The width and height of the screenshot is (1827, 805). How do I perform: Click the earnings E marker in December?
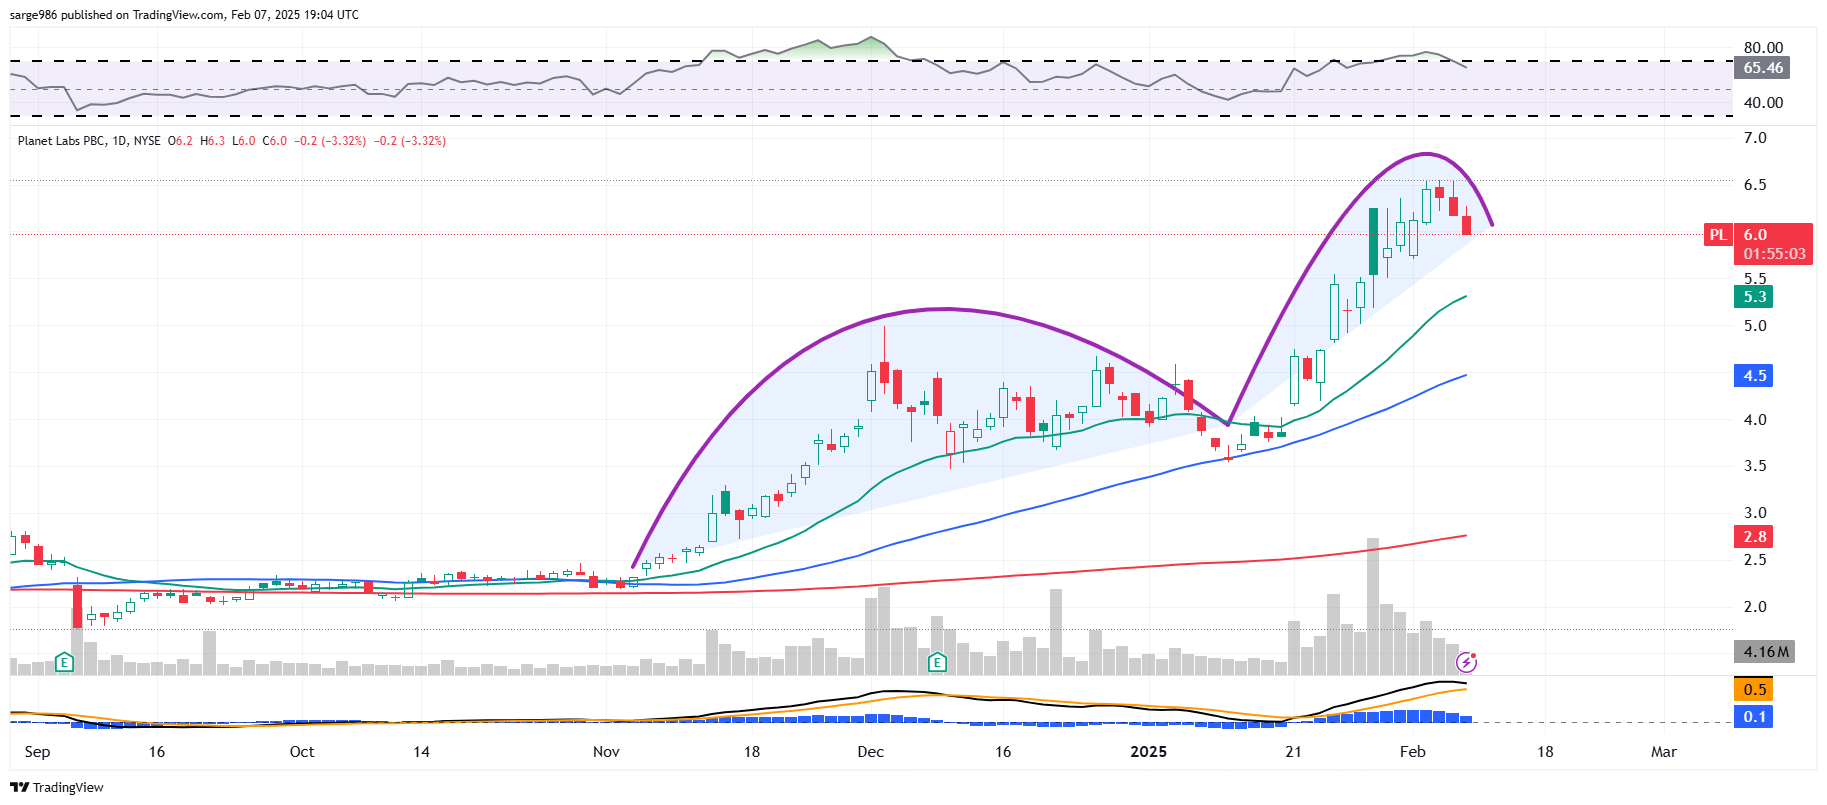[x=937, y=662]
